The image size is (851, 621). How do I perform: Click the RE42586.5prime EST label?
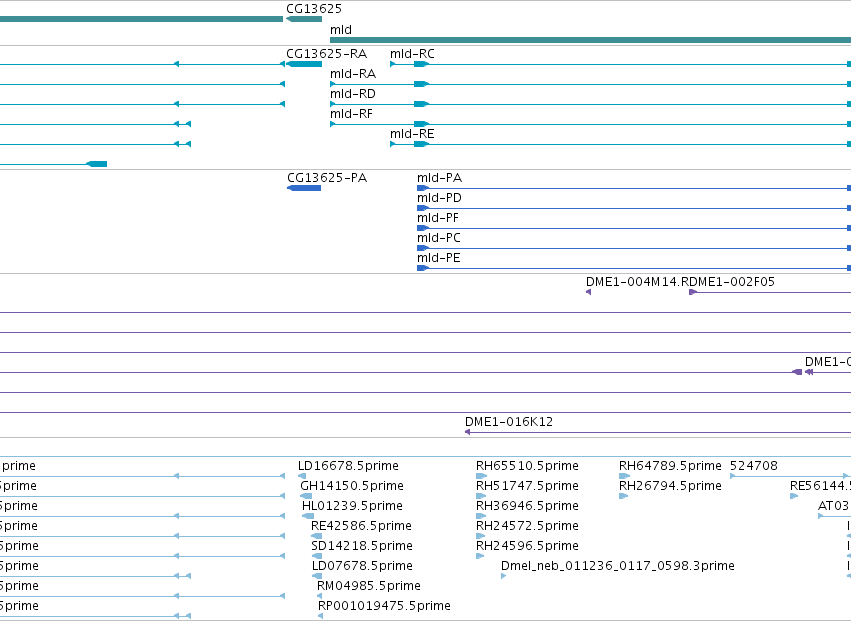(361, 526)
